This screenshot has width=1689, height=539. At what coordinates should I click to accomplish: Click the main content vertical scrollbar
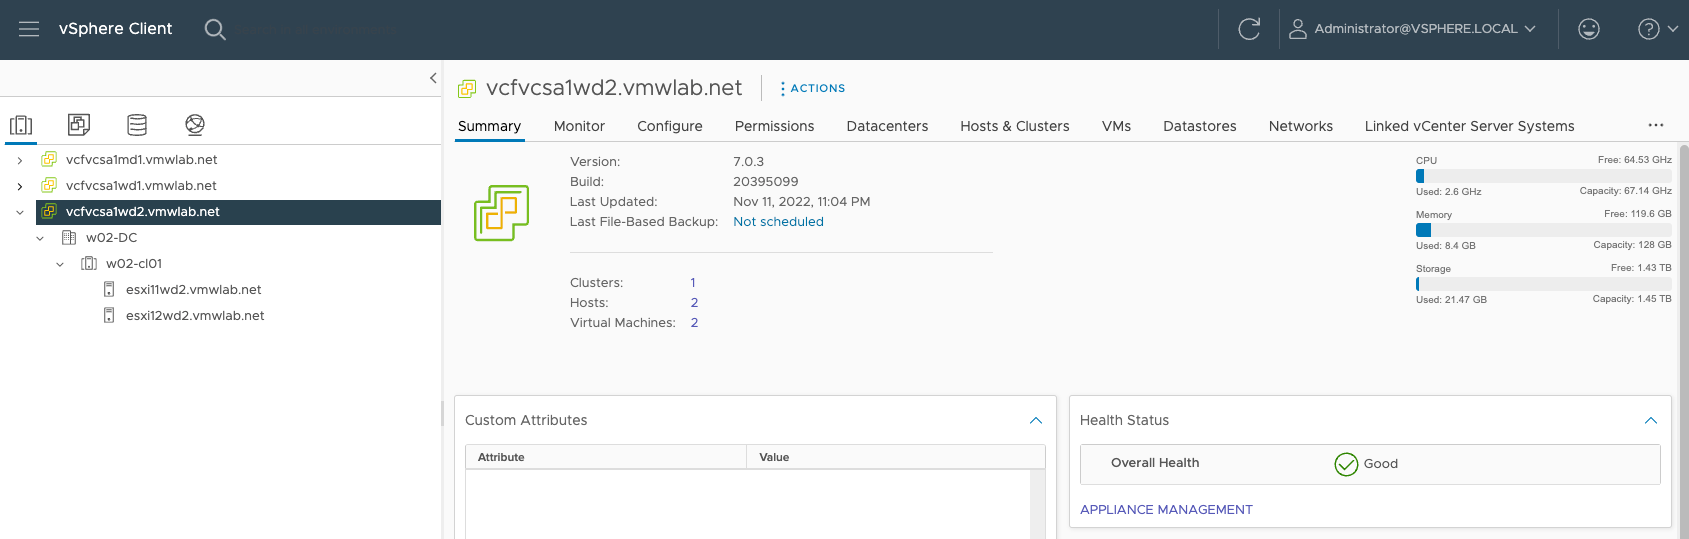pos(1683,340)
